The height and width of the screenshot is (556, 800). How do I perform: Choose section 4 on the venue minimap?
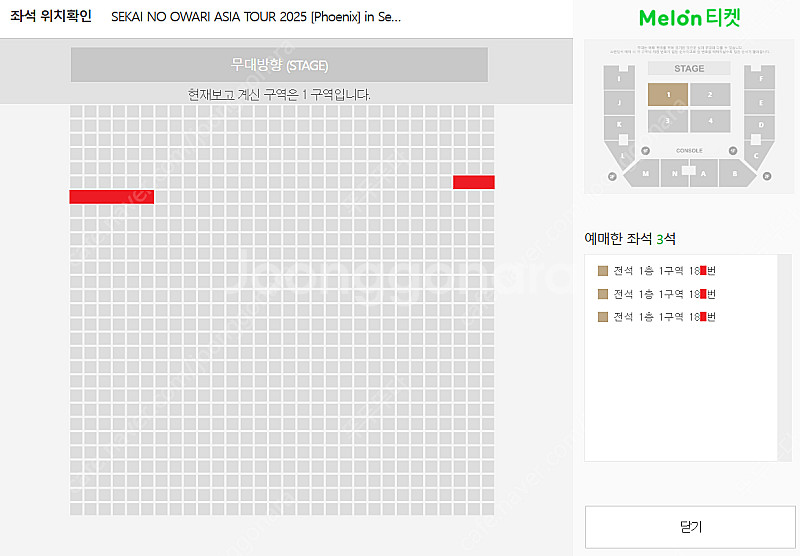710,121
